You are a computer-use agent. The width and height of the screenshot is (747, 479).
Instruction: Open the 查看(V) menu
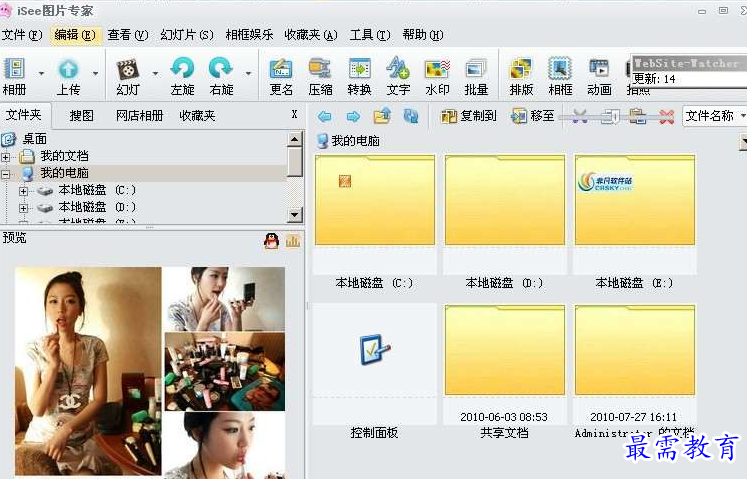128,35
